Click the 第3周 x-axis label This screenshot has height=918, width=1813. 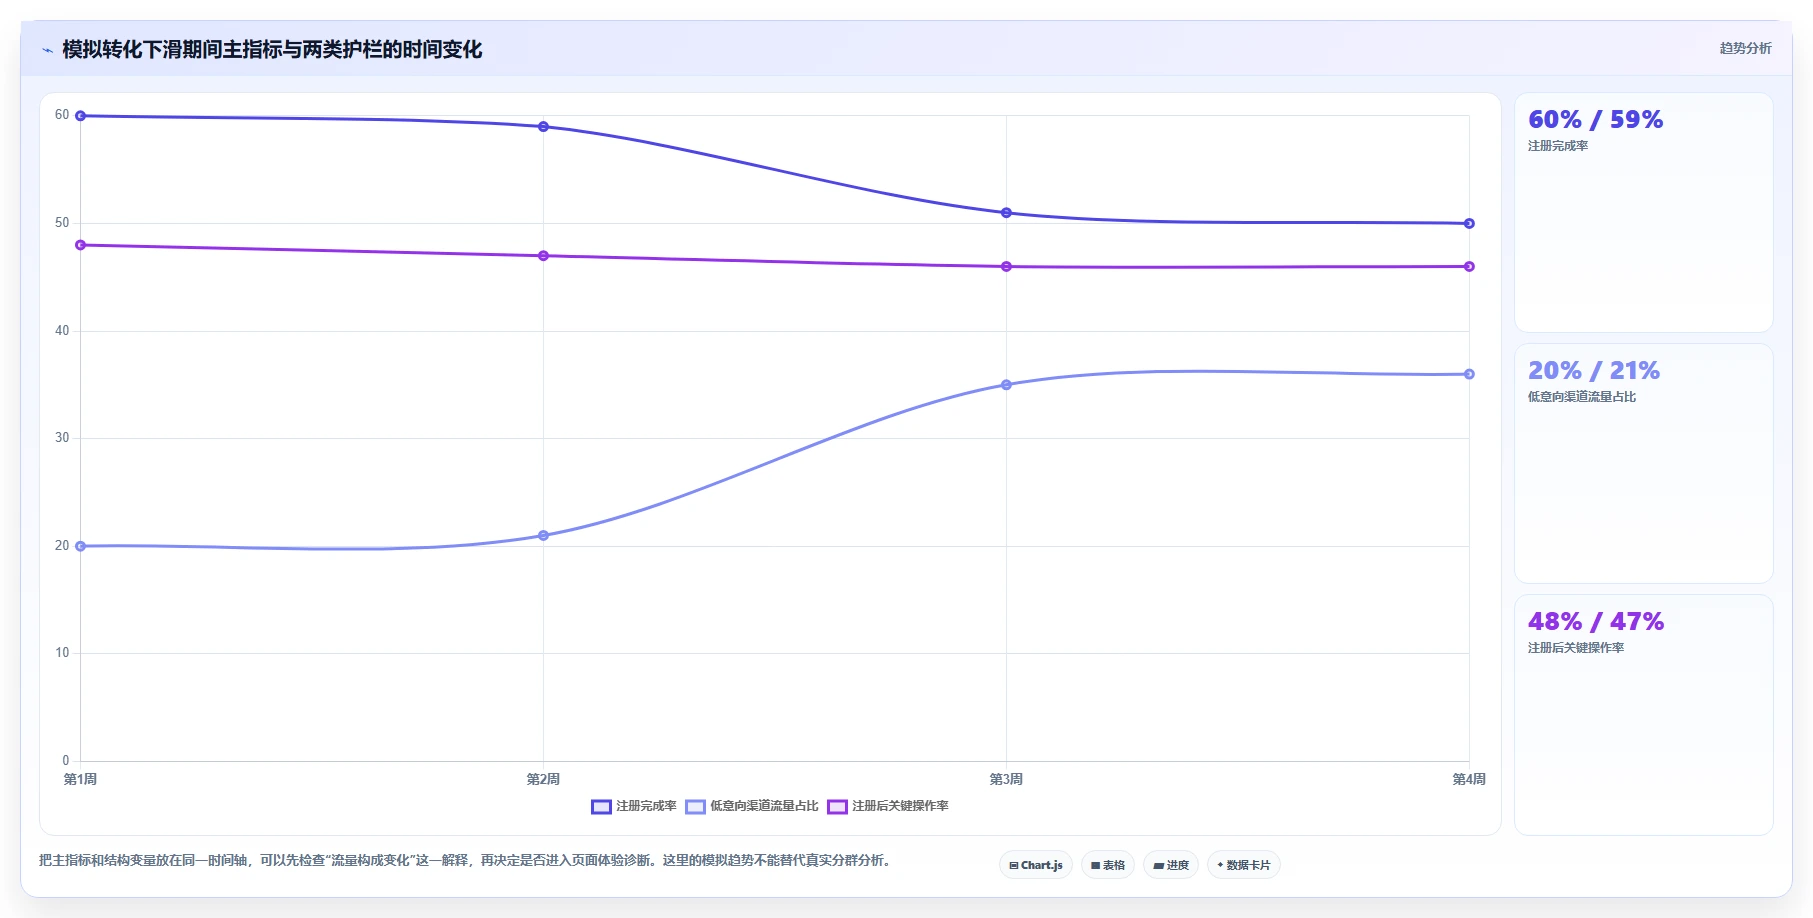click(1006, 779)
